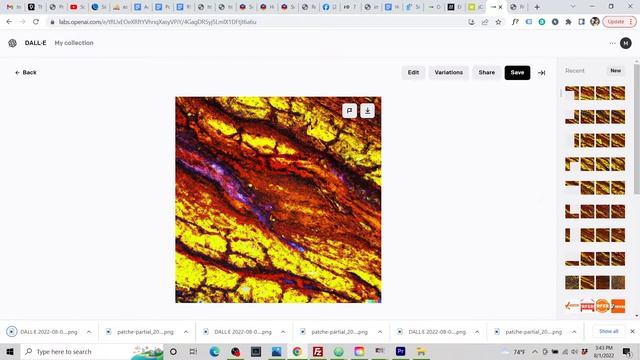Expand options for first DALL-E 2022-08-0 download

(89, 332)
